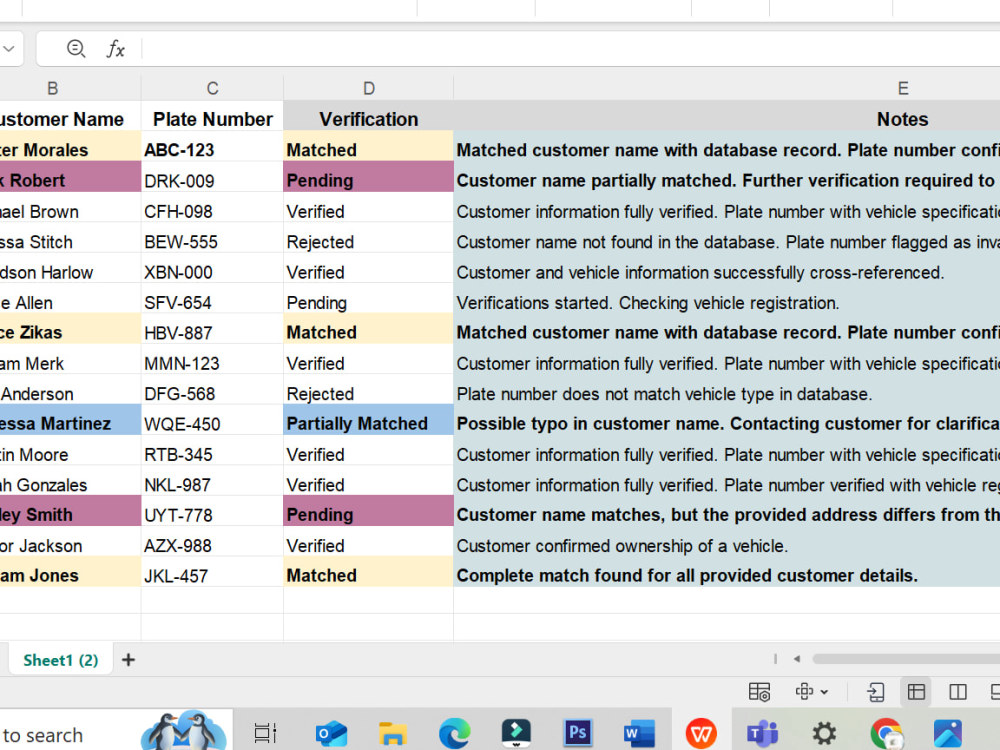Launch Outlook from the taskbar
The image size is (1000, 750).
pyautogui.click(x=331, y=733)
